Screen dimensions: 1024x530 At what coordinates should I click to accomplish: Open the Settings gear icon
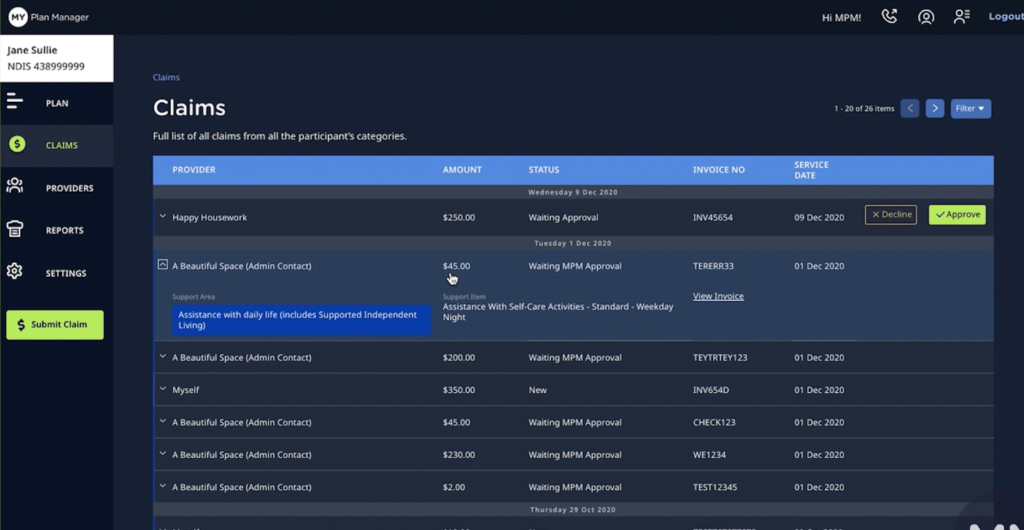(x=15, y=272)
